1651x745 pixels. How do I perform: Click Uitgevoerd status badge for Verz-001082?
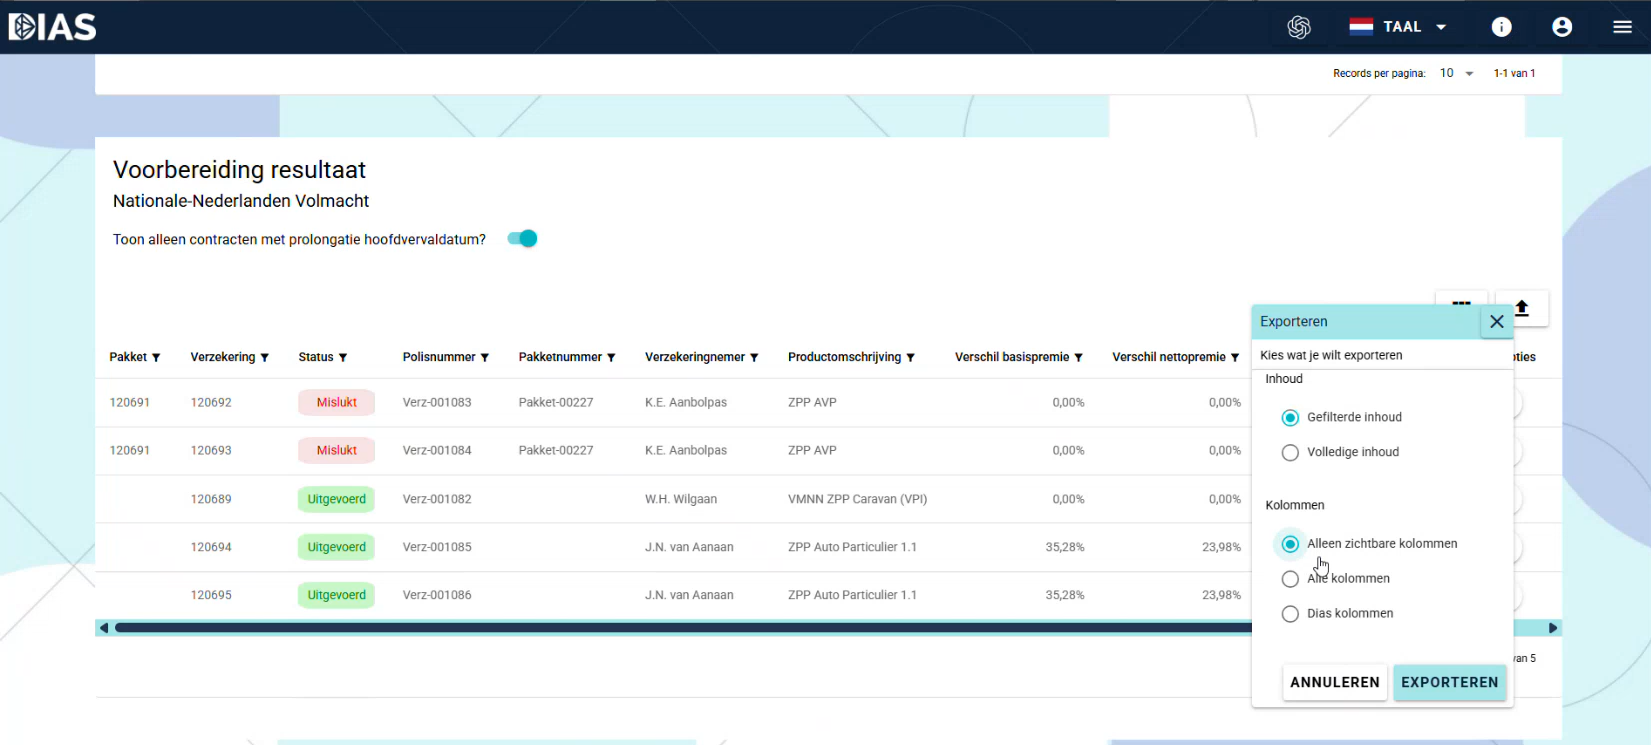(x=337, y=499)
